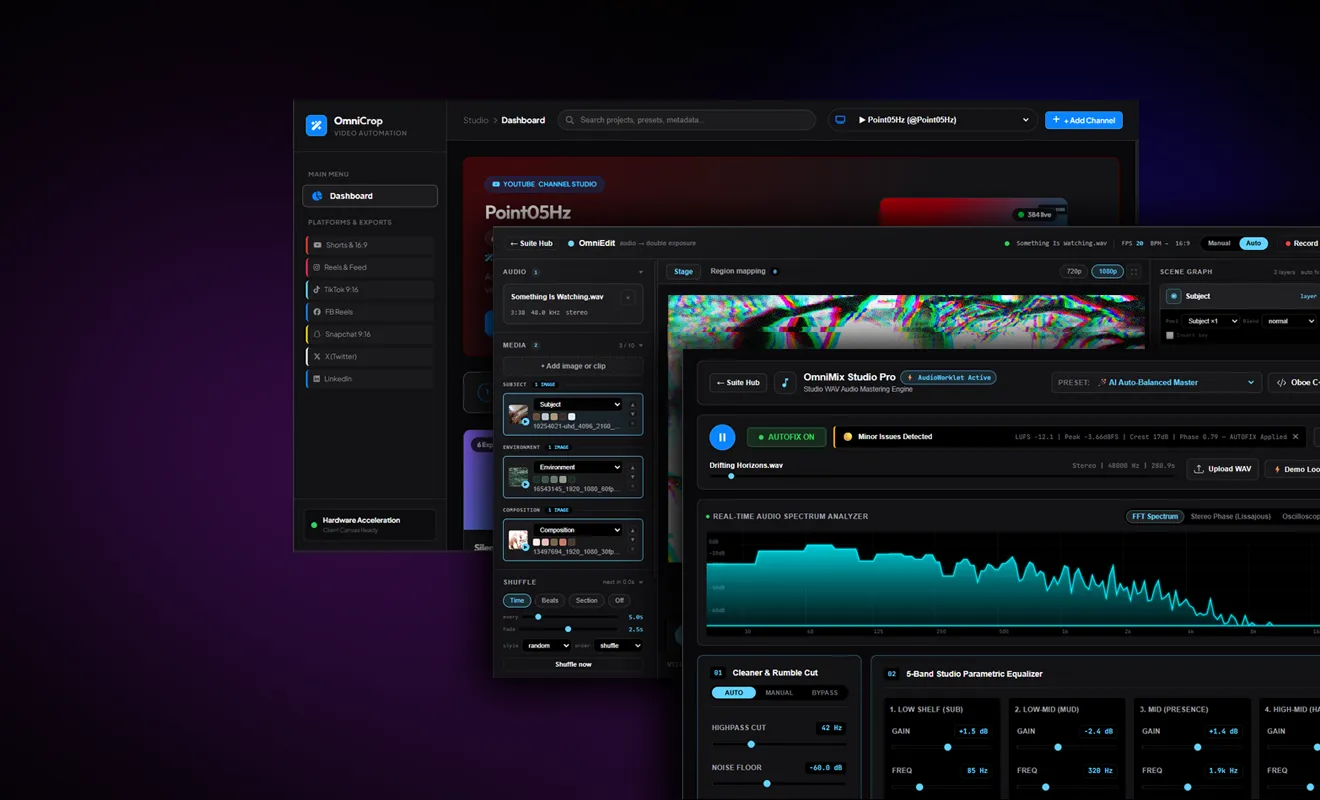Click the Subject layer icon in Scene Graph
The width and height of the screenshot is (1320, 800).
click(1174, 296)
